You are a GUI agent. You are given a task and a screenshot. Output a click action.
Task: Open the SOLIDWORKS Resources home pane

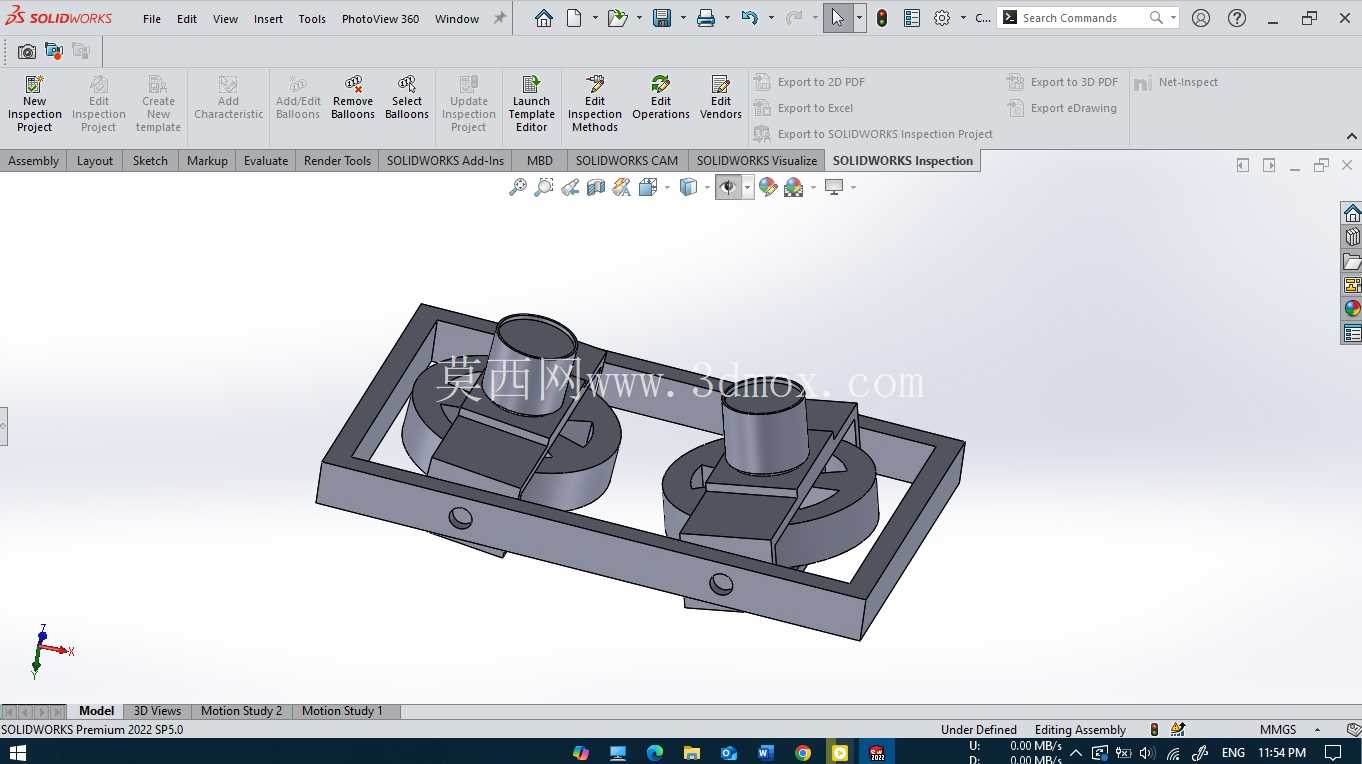pyautogui.click(x=1352, y=213)
